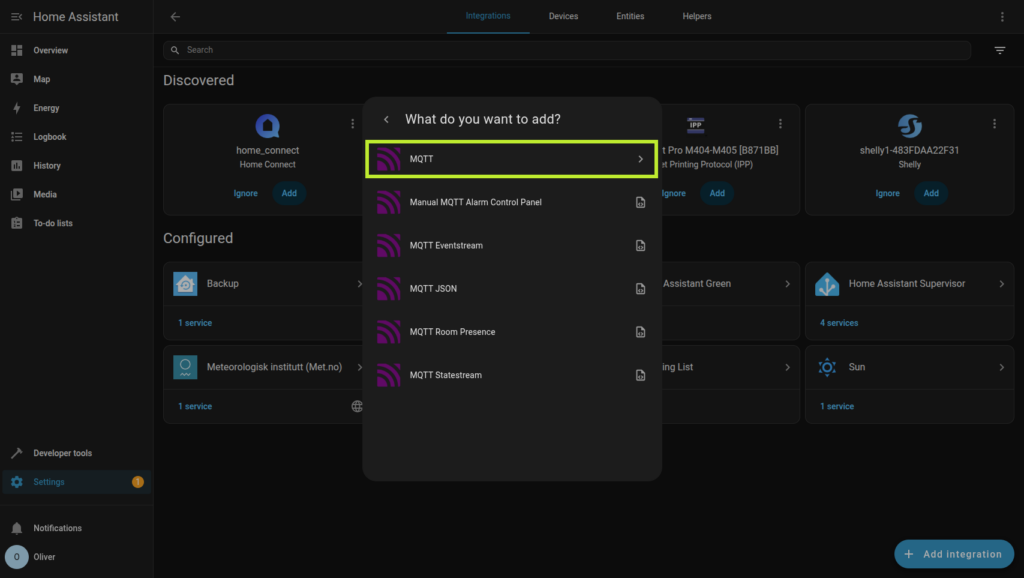1024x578 pixels.
Task: Switch to the Devices tab
Action: [x=563, y=17]
